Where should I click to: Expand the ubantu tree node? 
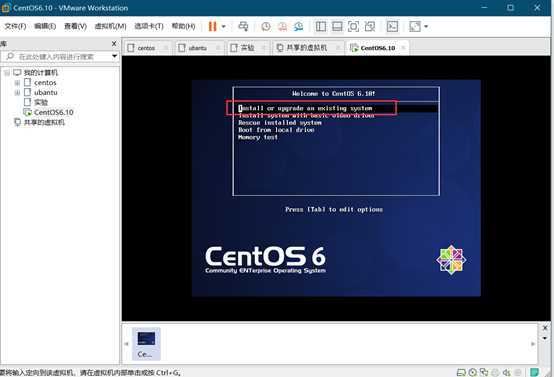(x=17, y=93)
